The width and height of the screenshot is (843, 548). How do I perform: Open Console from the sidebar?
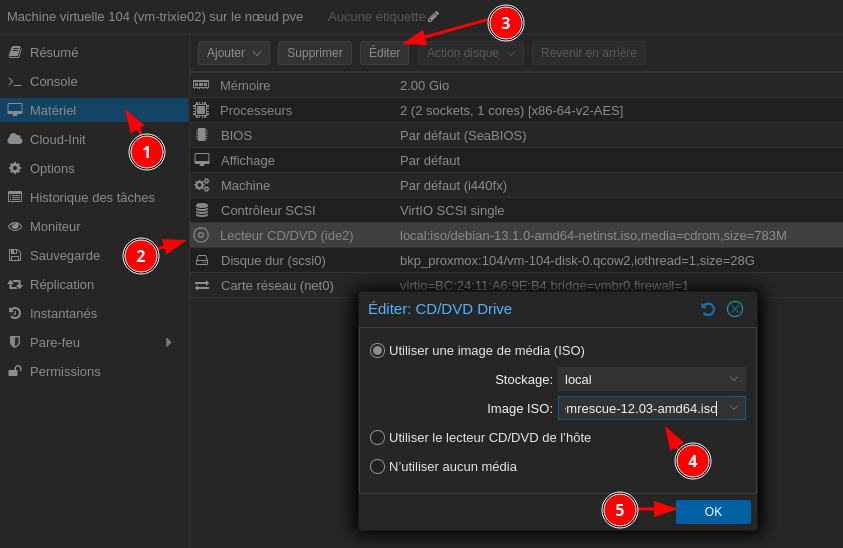[53, 81]
